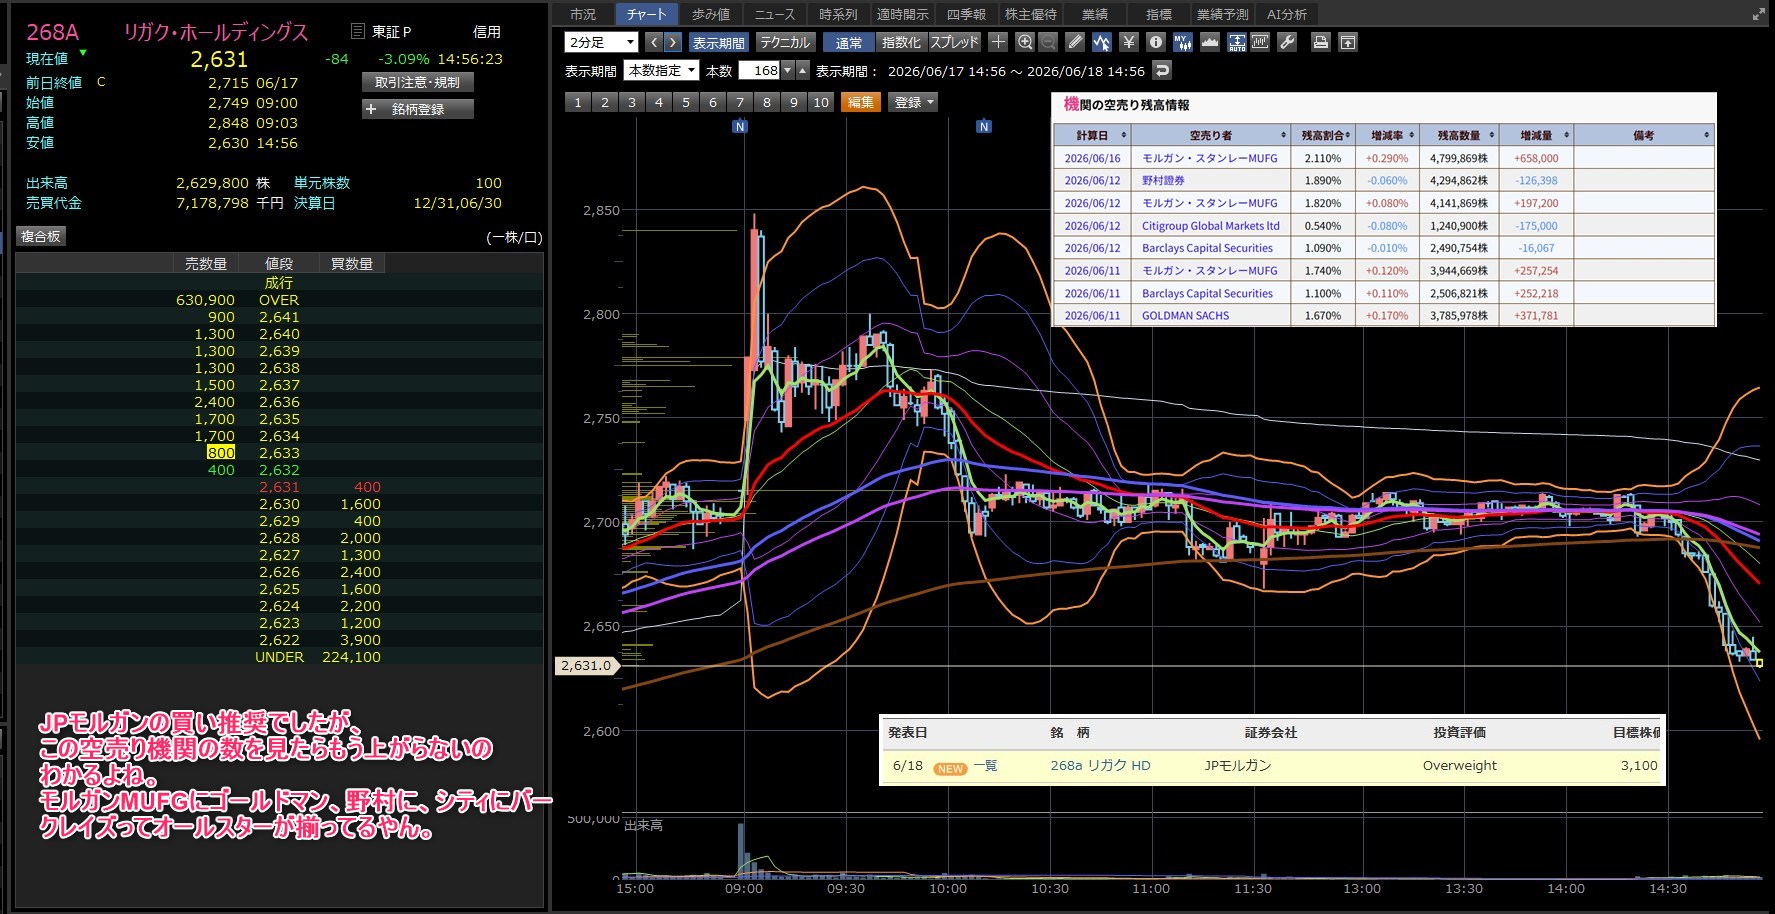Screen dimensions: 1775x914
Task: Click sell quantity 800 at price 2,633
Action: tap(221, 453)
